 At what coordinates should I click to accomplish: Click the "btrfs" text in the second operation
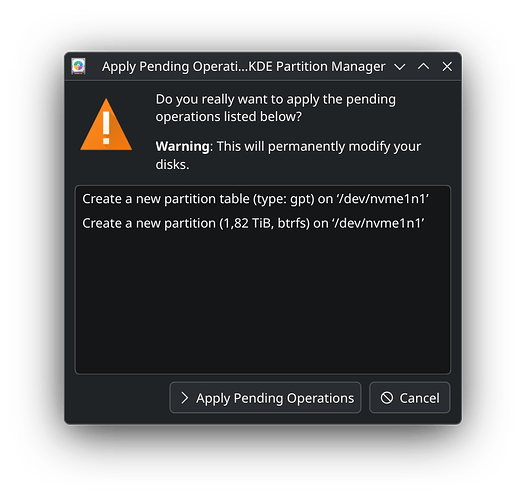point(291,223)
